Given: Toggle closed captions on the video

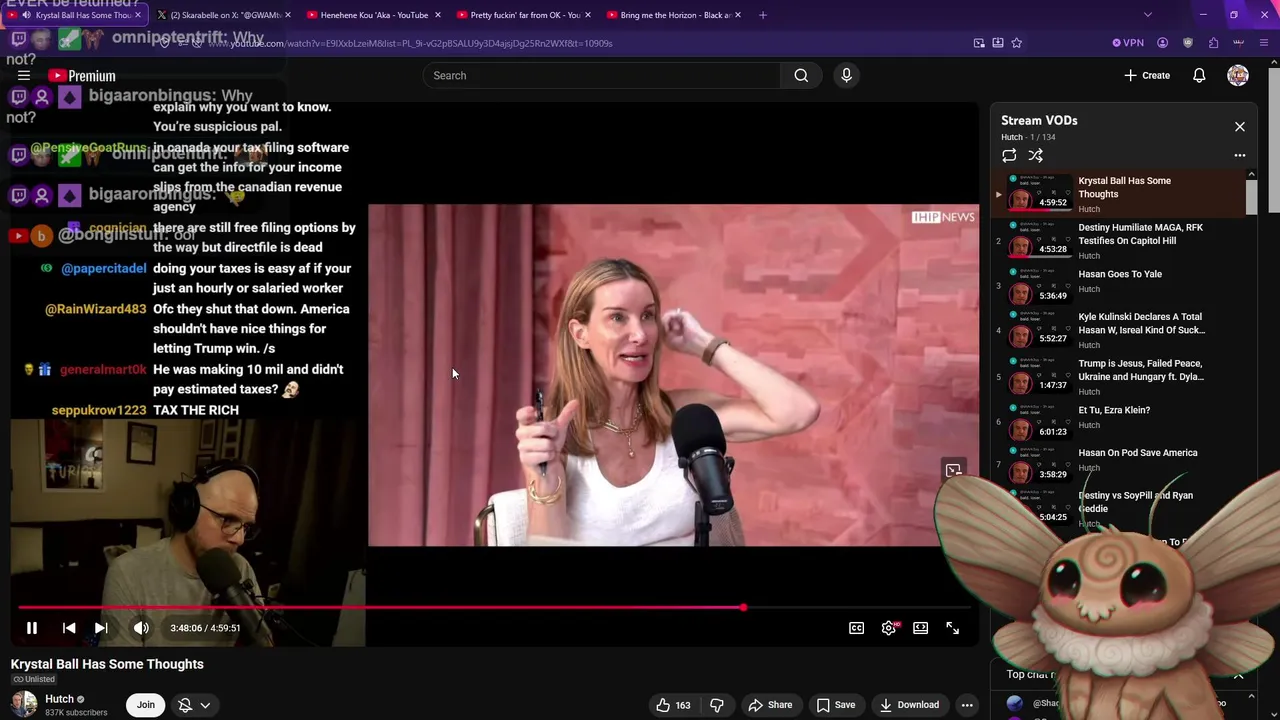Looking at the screenshot, I should (857, 628).
